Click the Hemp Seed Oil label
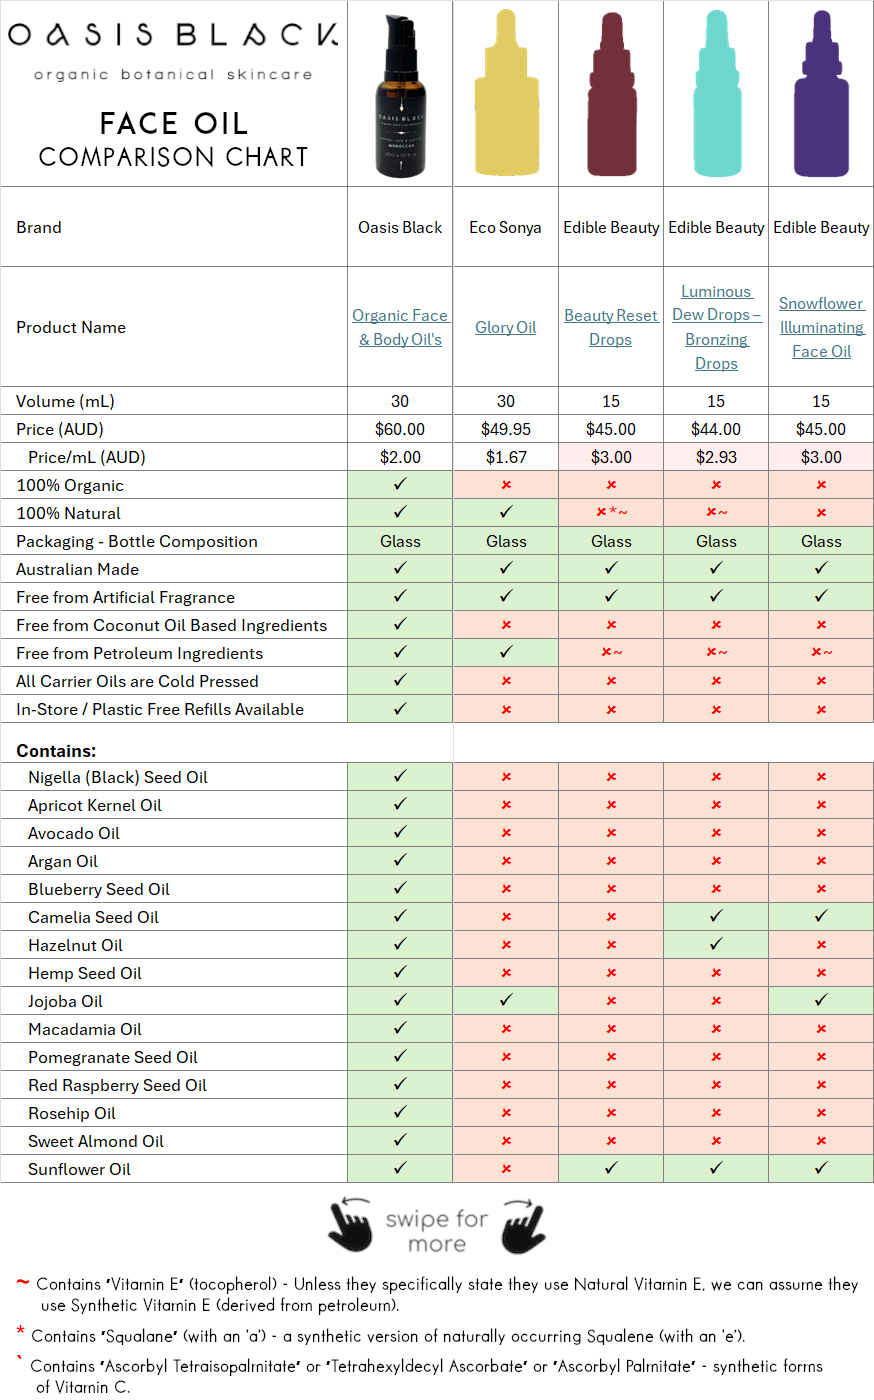Screen dimensions: 874x1400 [85, 973]
